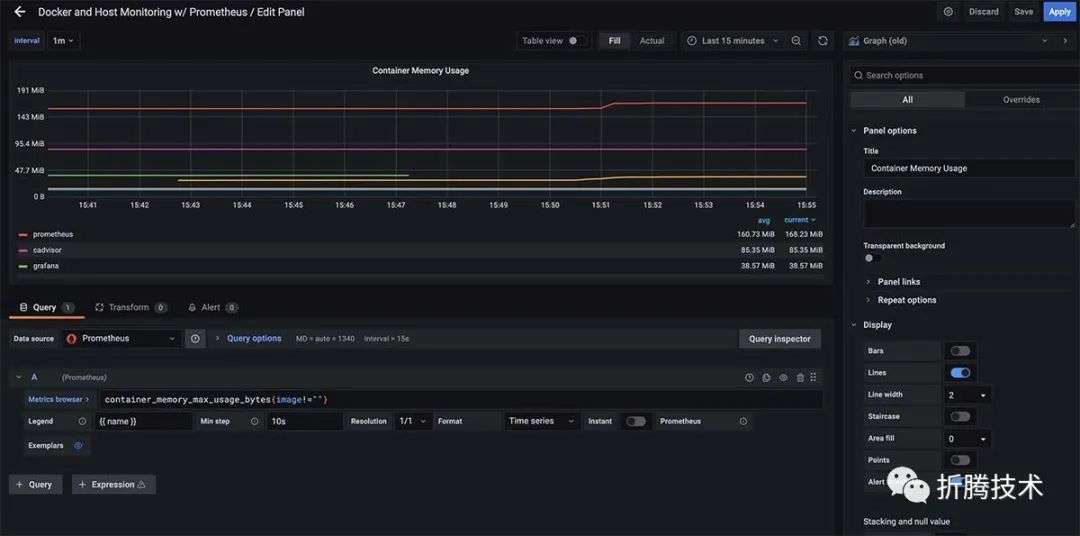The height and width of the screenshot is (536, 1080).
Task: Open data source help icon beside Prometheus
Action: pos(195,338)
